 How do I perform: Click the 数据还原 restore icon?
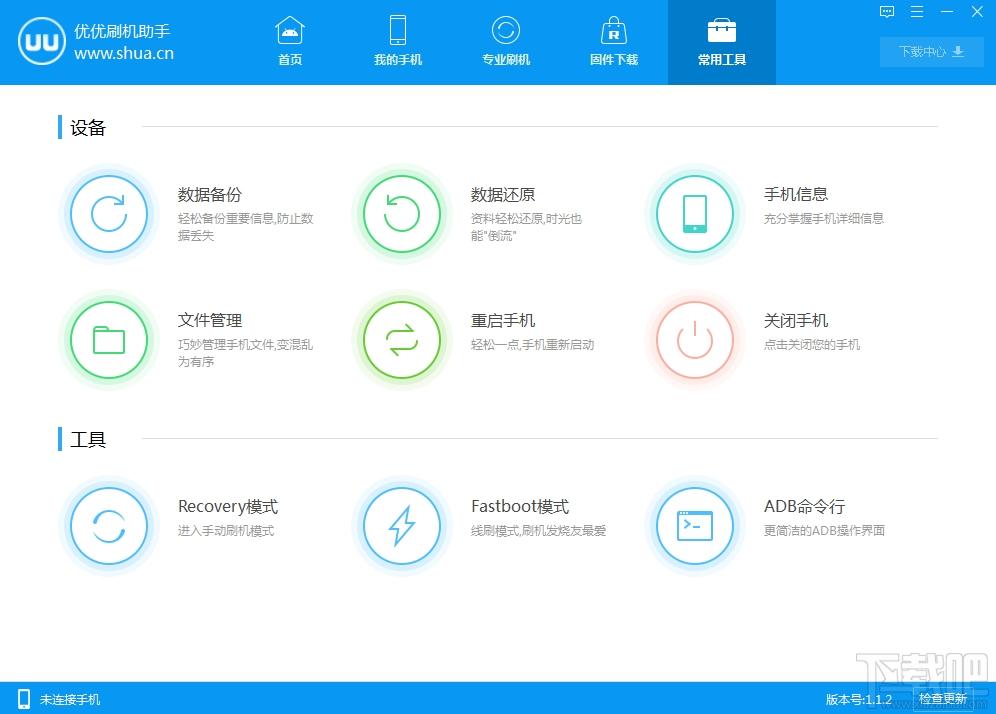[x=402, y=214]
